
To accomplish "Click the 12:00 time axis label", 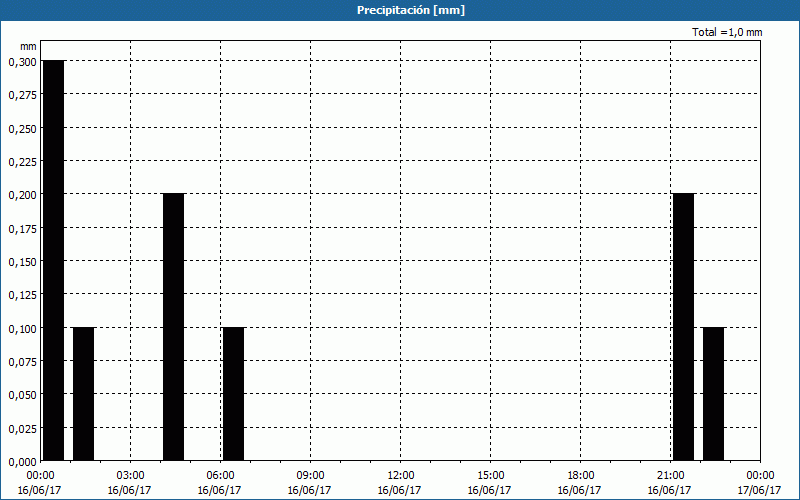I will click(x=401, y=476).
